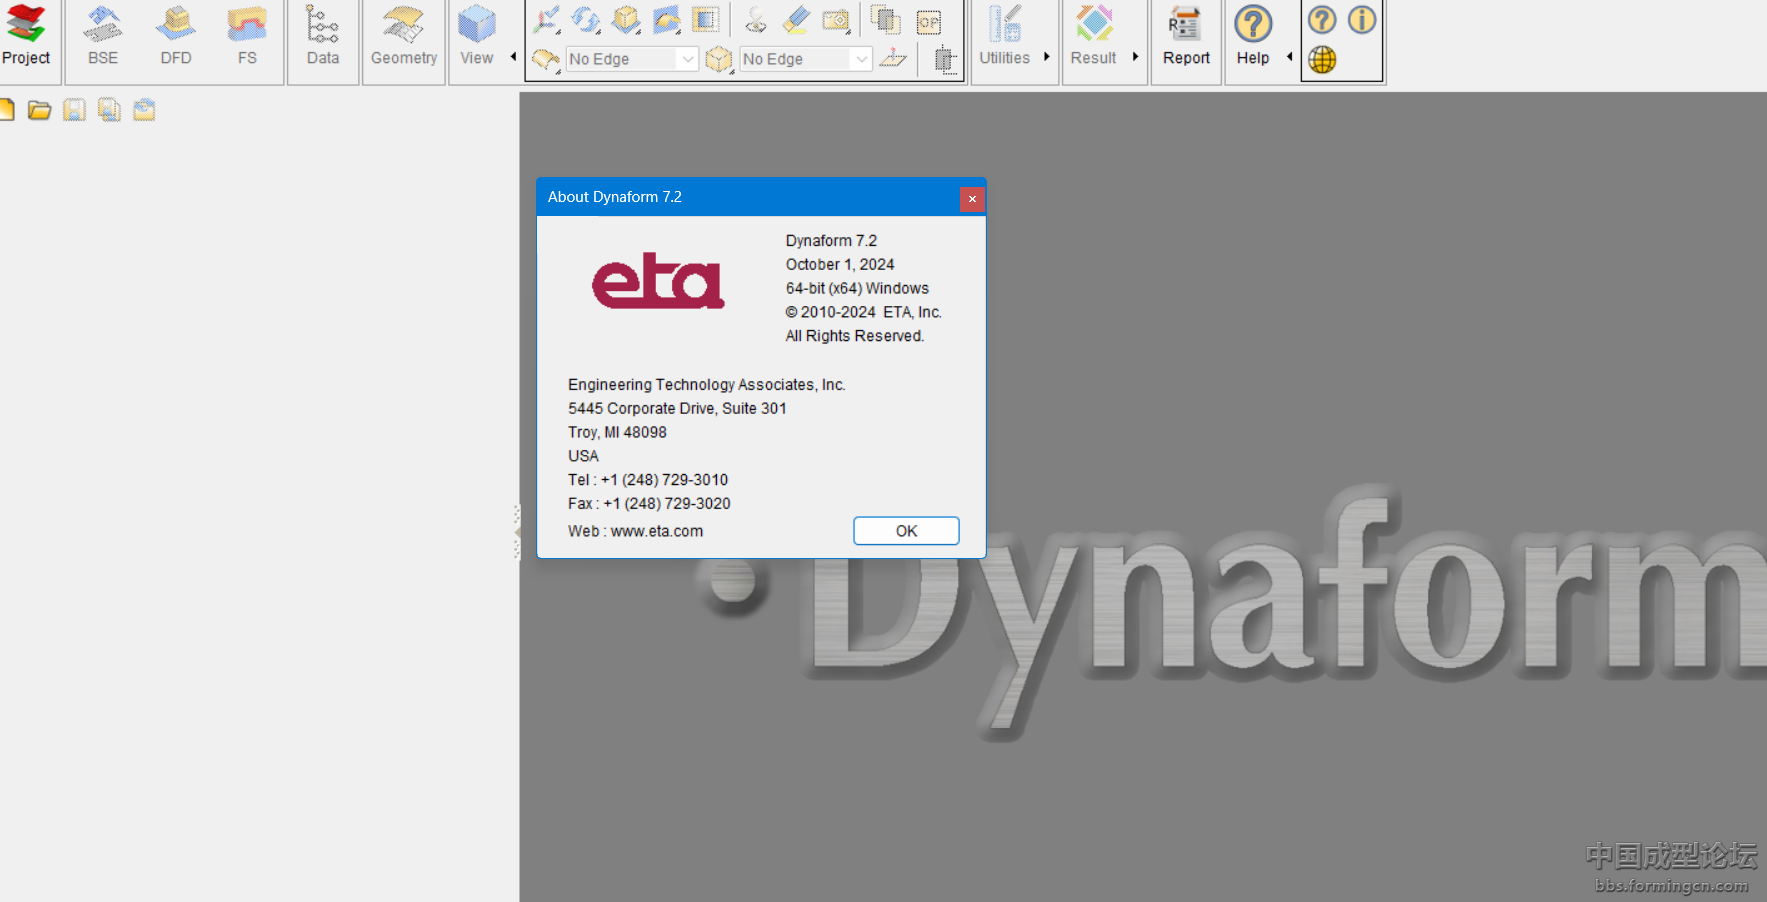Screen dimensions: 1767x902
Task: Collapse the Help arrow
Action: pos(1290,57)
